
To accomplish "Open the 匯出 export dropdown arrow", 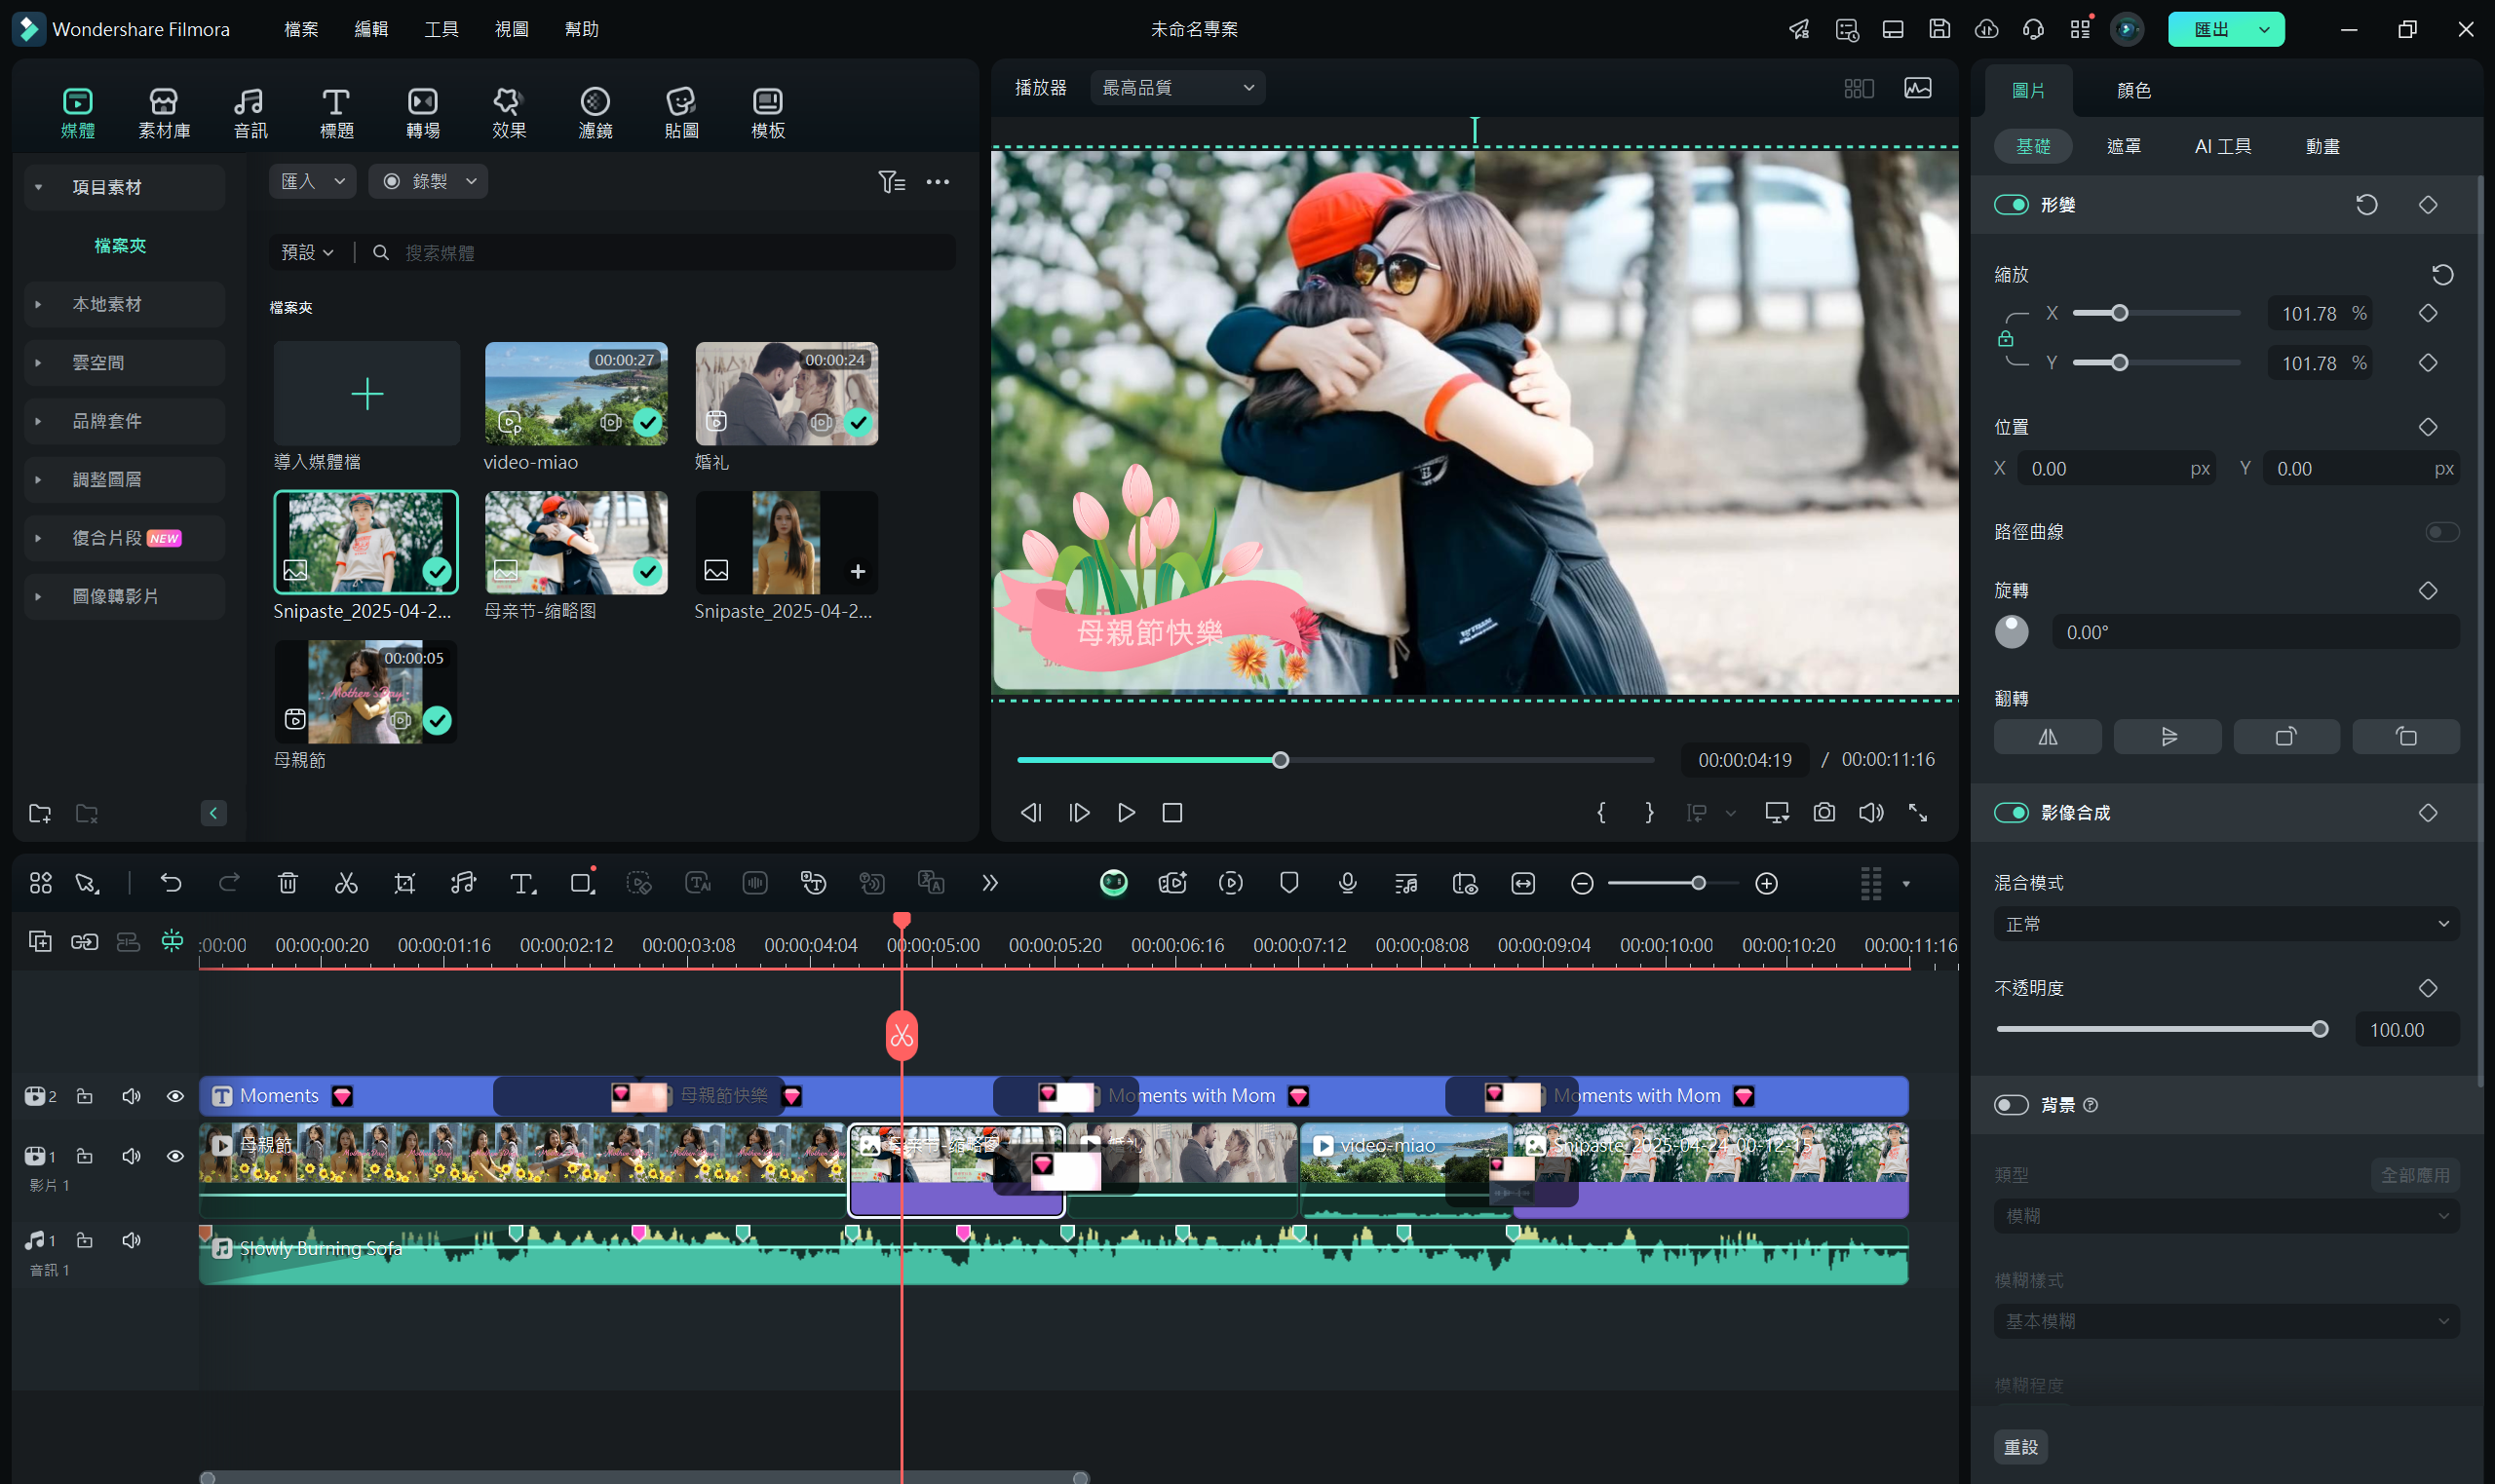I will point(2263,29).
